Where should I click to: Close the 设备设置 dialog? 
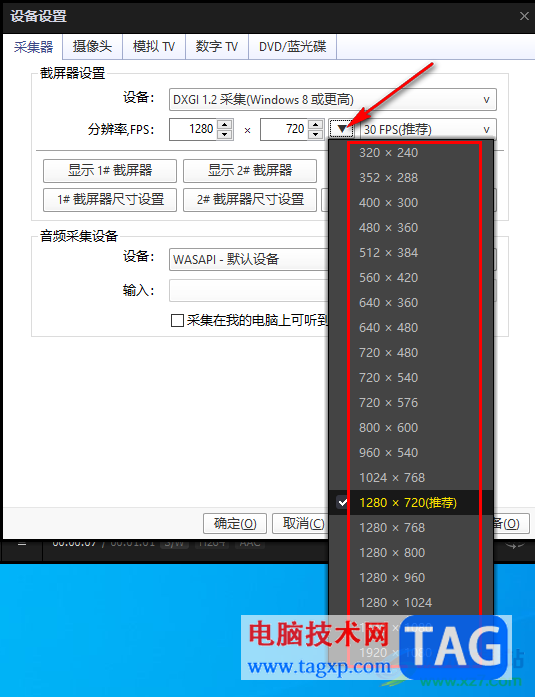click(524, 16)
